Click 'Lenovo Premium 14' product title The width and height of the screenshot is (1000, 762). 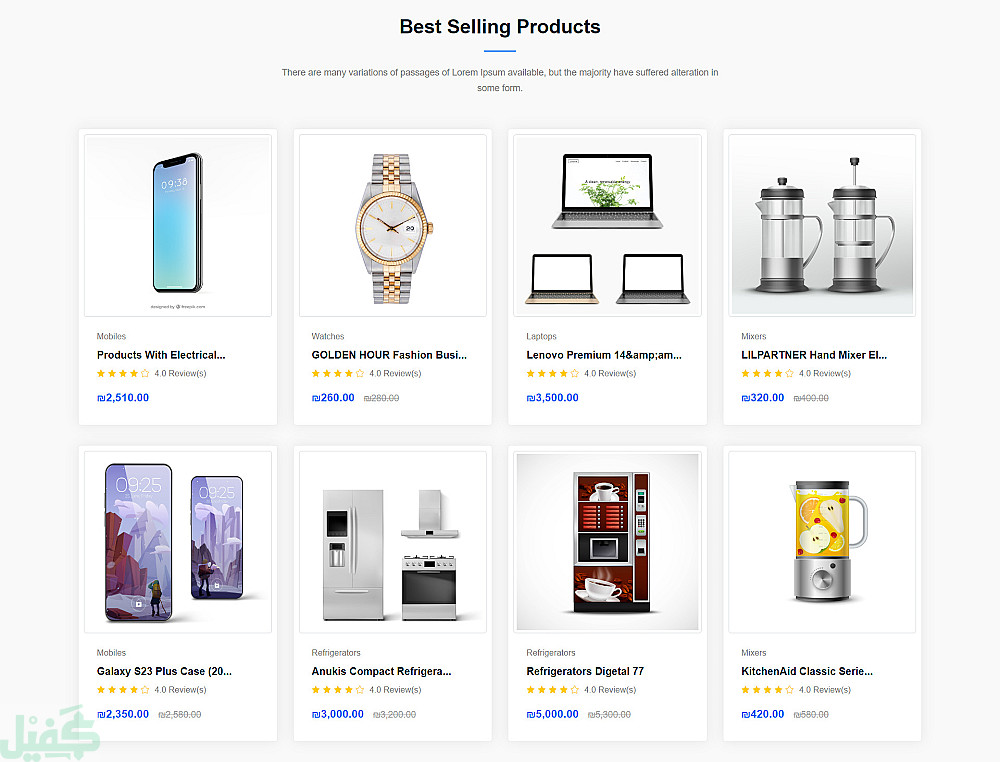tap(604, 355)
